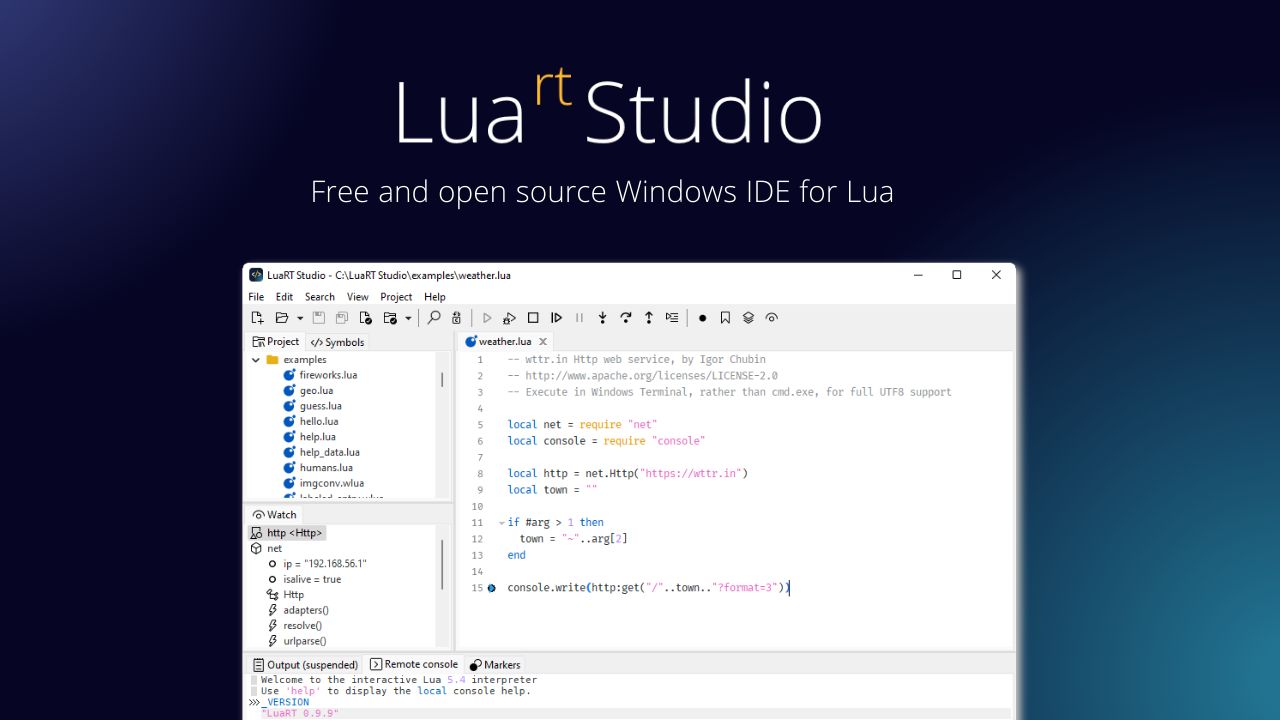
Task: Create a new file using the toolbar icon
Action: [x=258, y=317]
